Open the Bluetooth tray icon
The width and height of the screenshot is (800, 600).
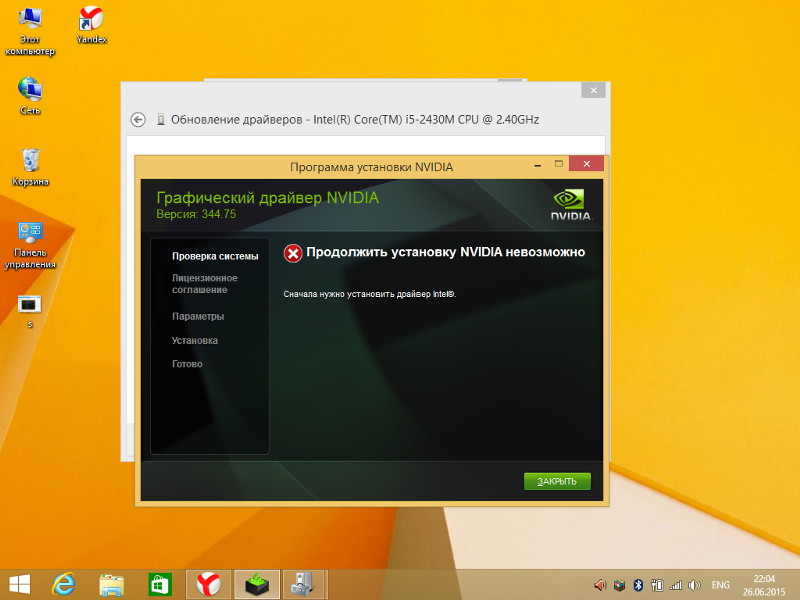coord(638,585)
